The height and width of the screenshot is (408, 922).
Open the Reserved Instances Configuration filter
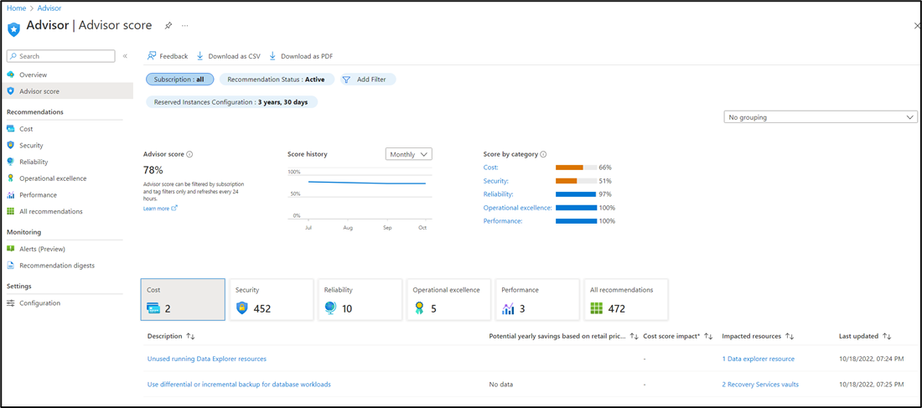[x=232, y=102]
